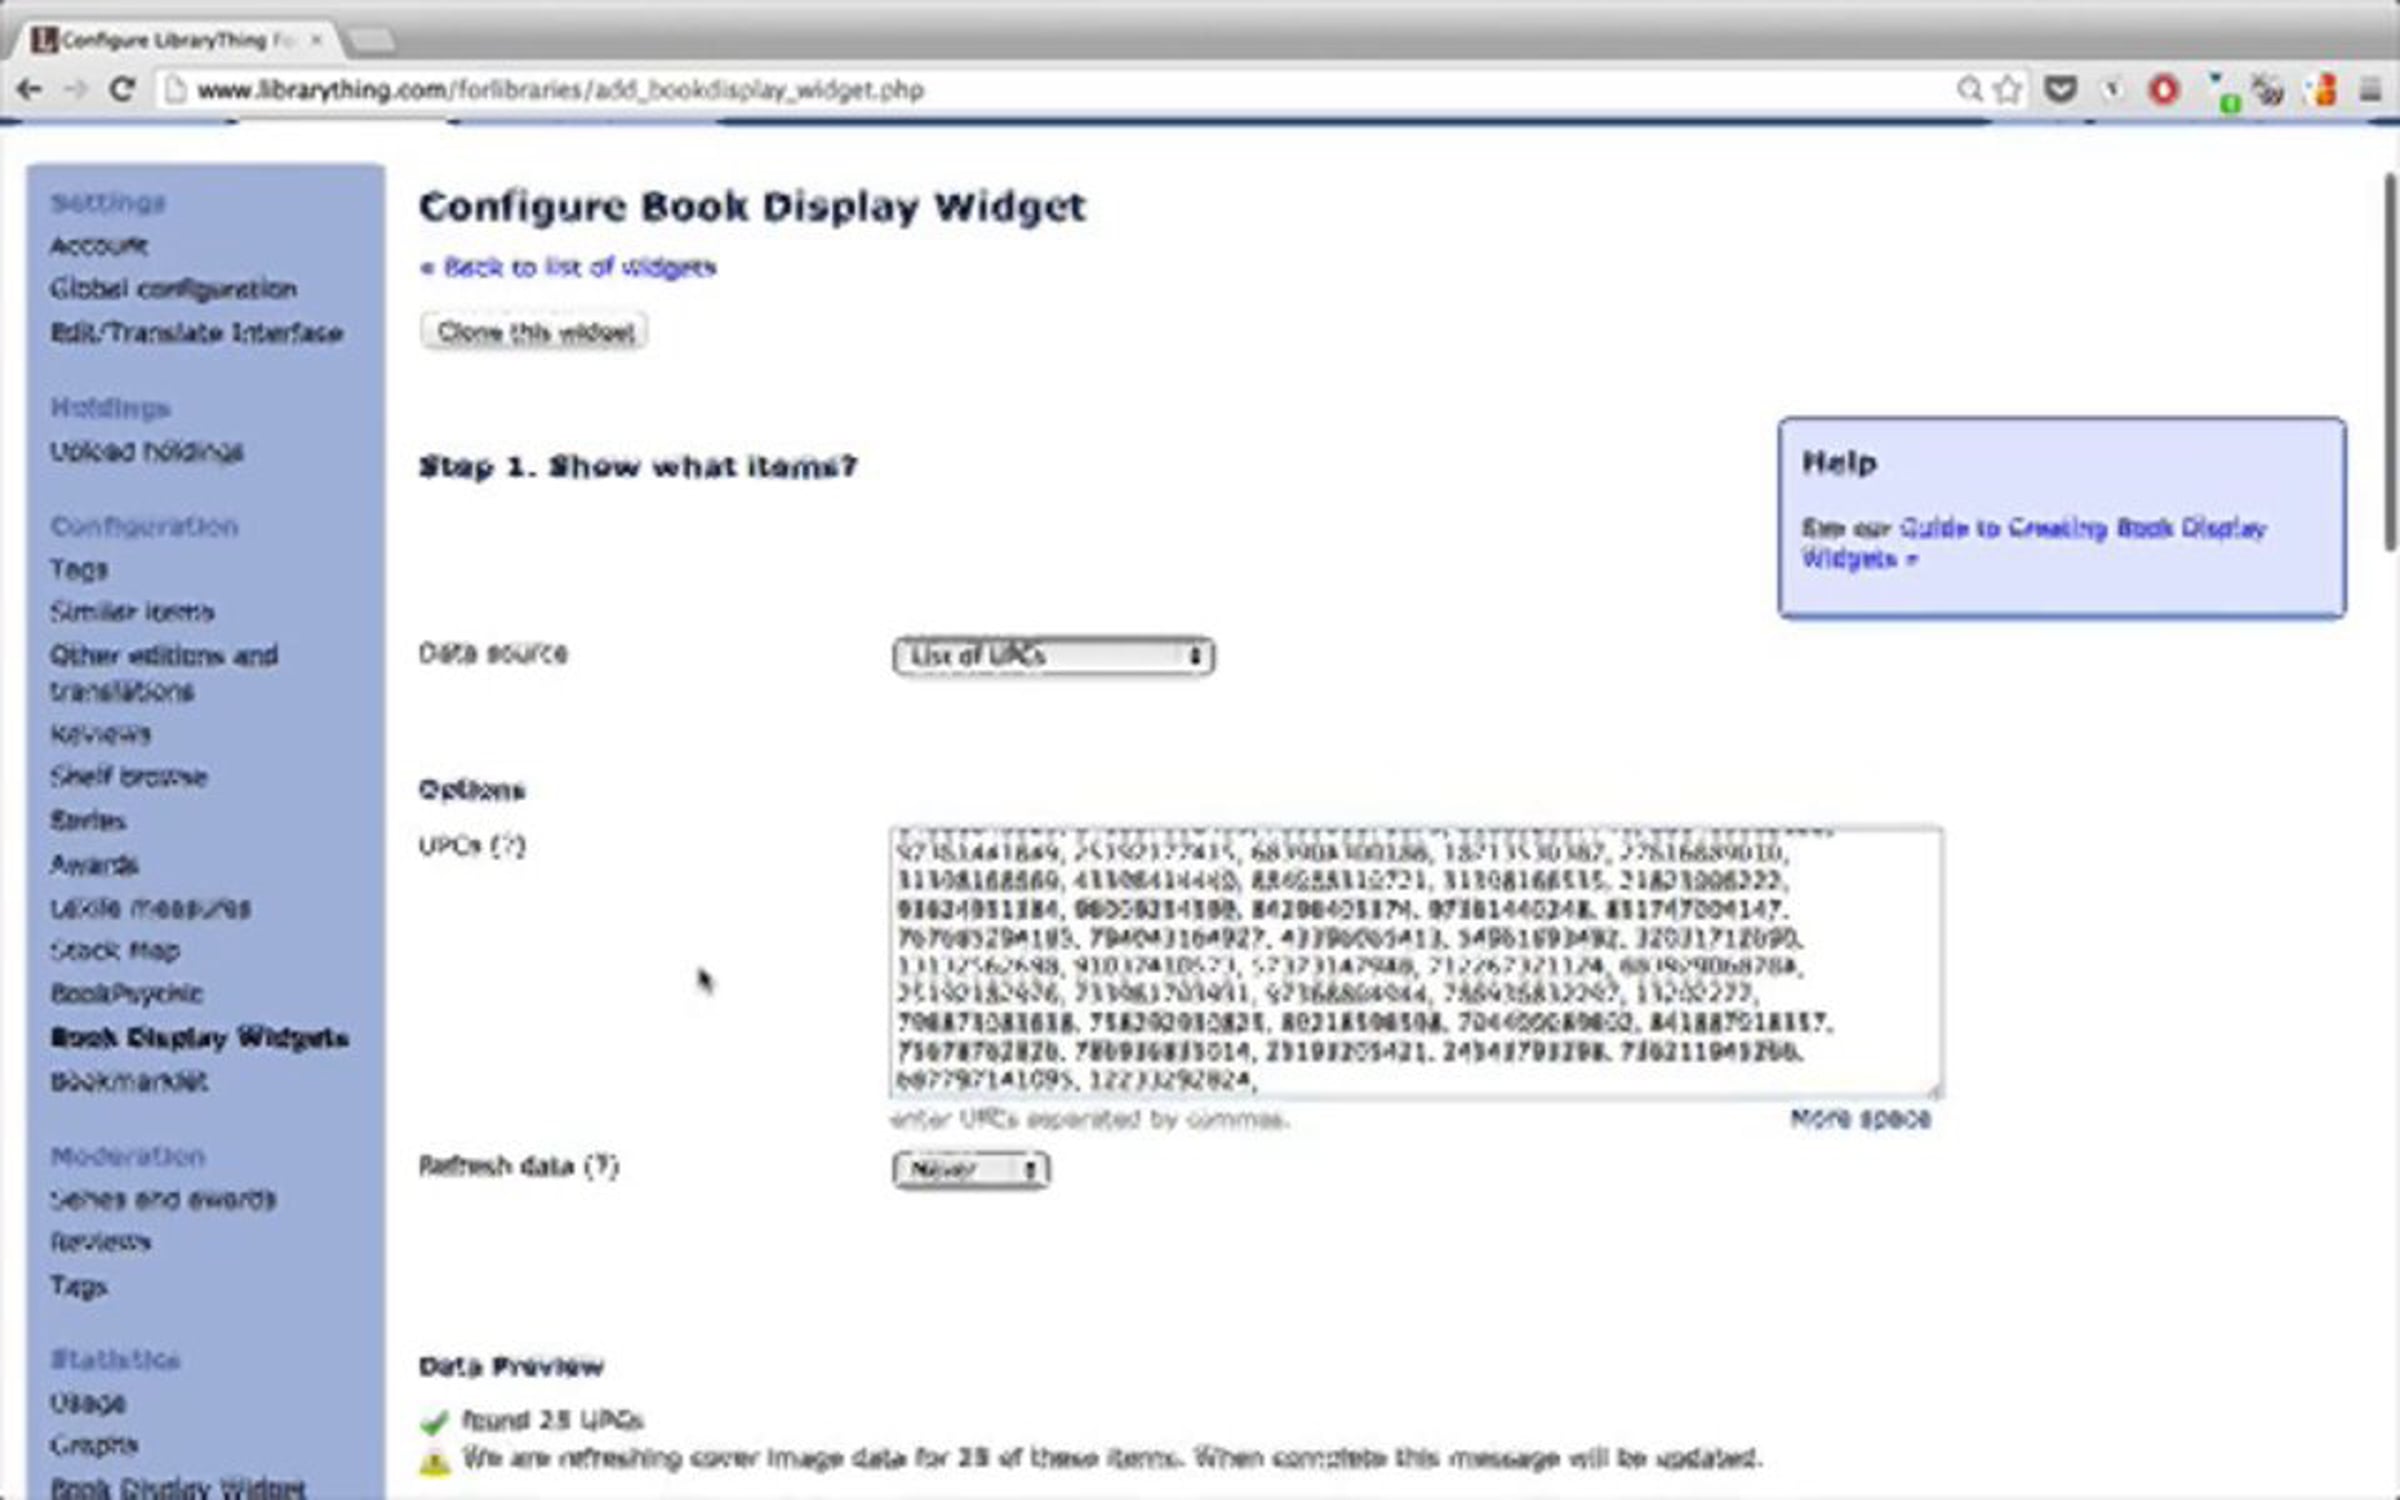Click the (?) help next to UPCs
2400x1500 pixels.
(507, 846)
